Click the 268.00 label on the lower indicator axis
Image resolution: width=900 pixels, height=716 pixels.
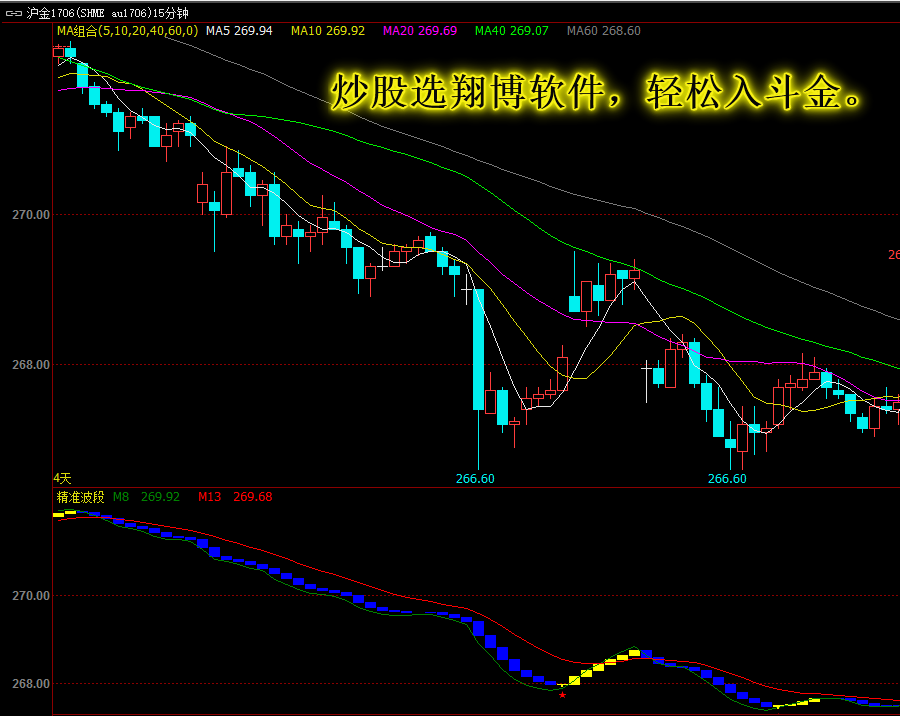(31, 684)
